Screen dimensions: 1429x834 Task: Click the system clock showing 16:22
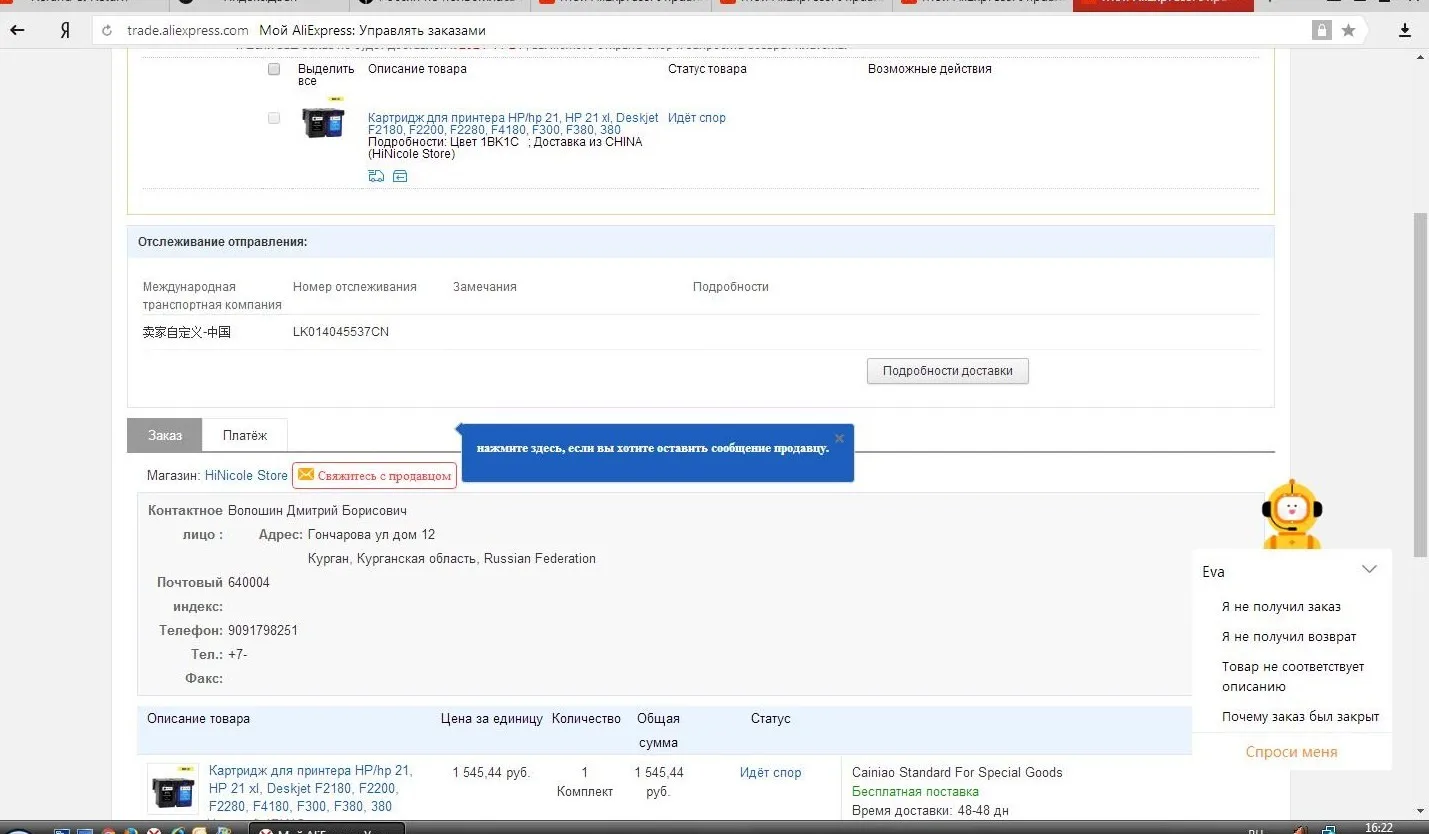coord(1379,827)
